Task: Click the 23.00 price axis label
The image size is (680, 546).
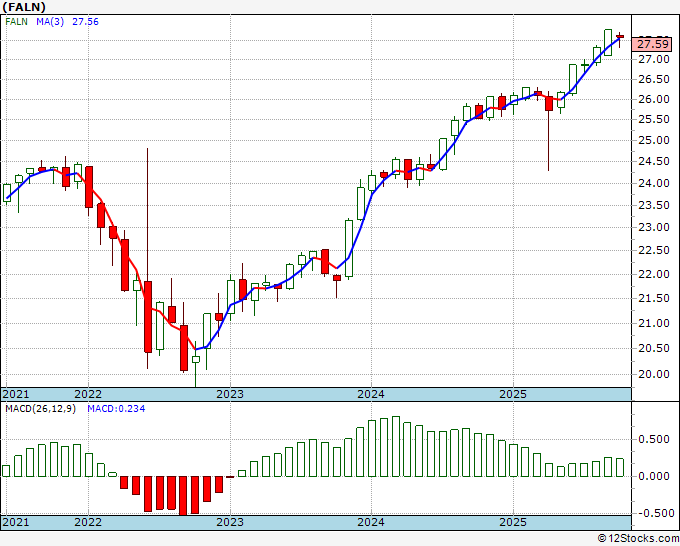Action: [654, 227]
